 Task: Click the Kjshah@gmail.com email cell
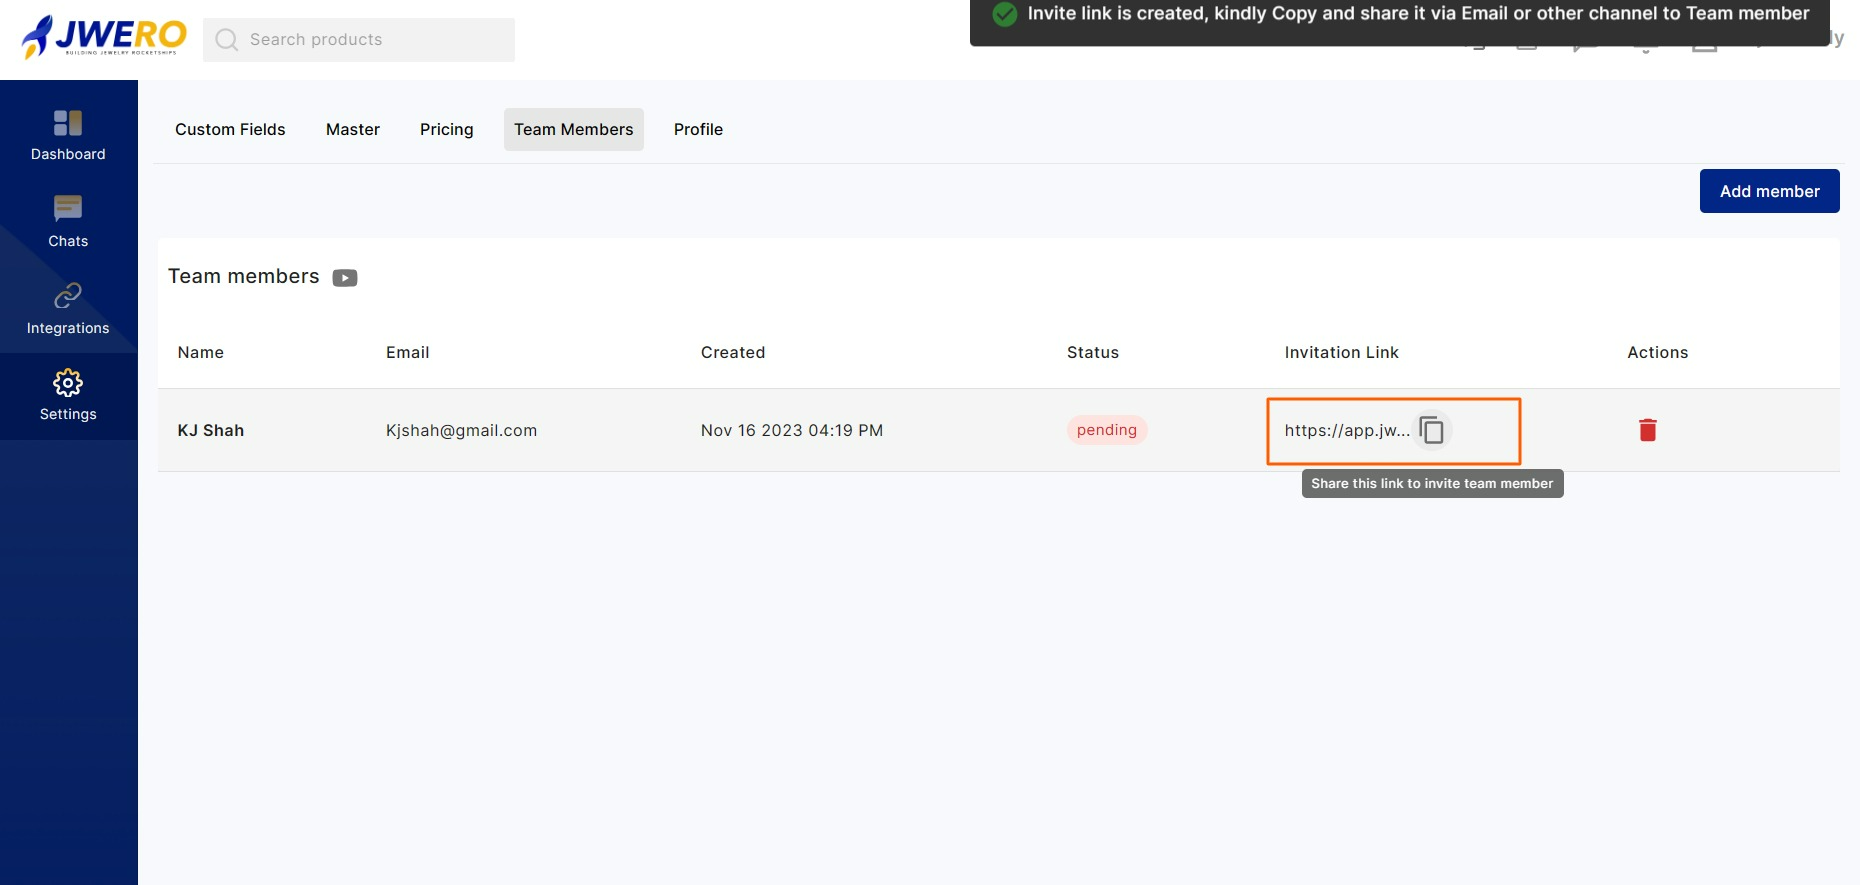click(x=461, y=431)
